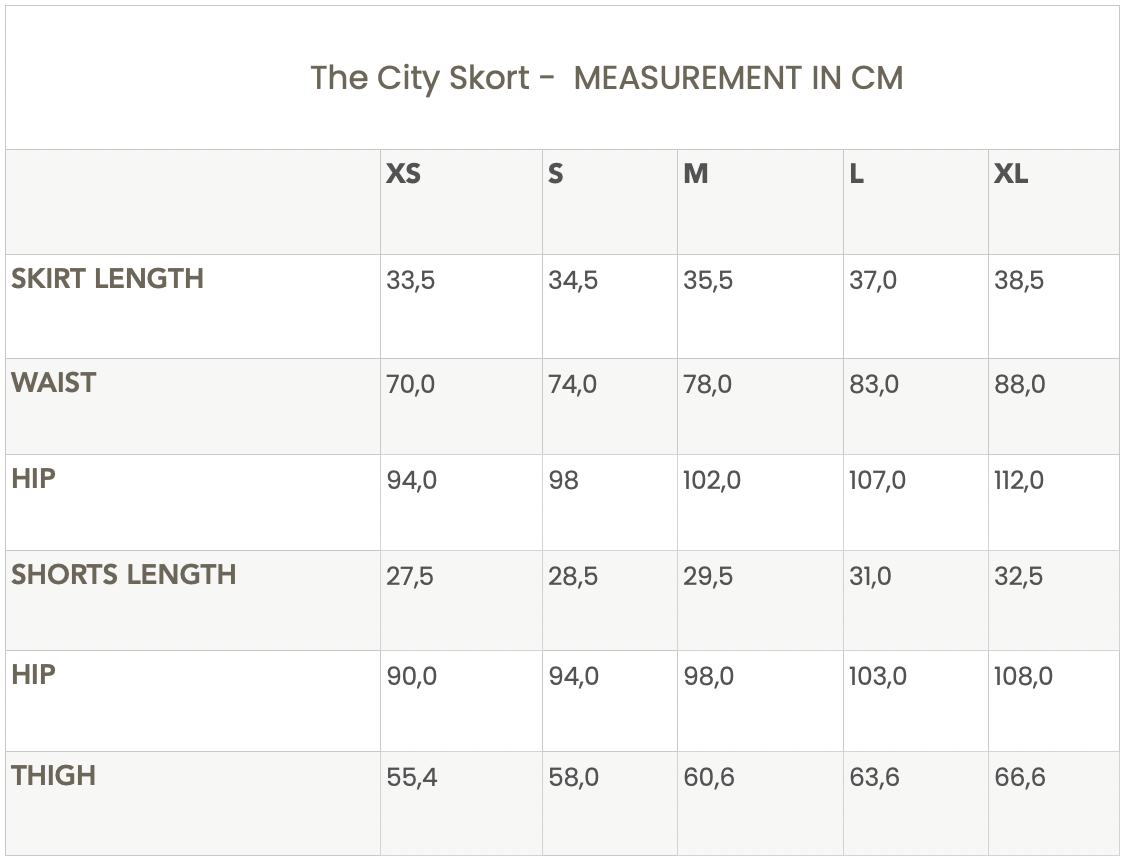
Task: Click the City Skort table title
Action: coord(606,78)
